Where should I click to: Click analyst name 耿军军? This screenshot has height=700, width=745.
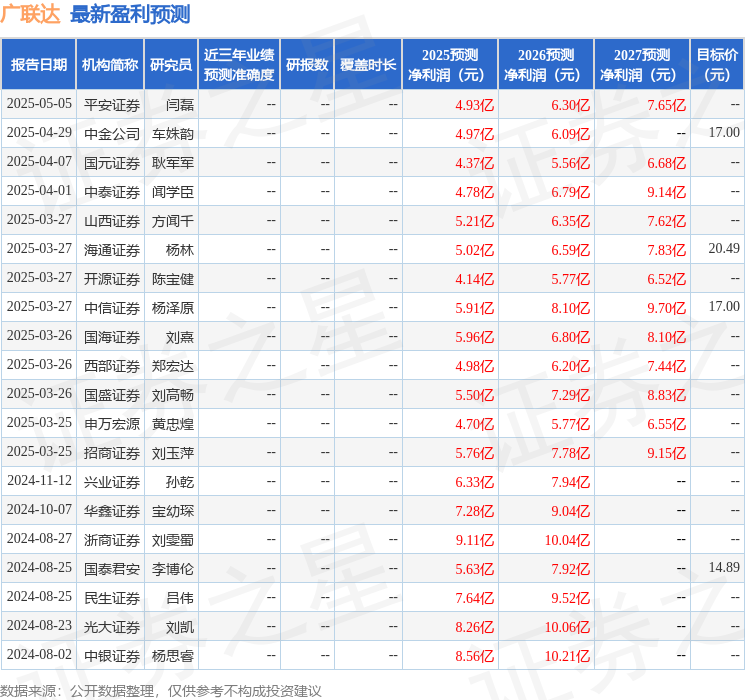click(x=173, y=163)
